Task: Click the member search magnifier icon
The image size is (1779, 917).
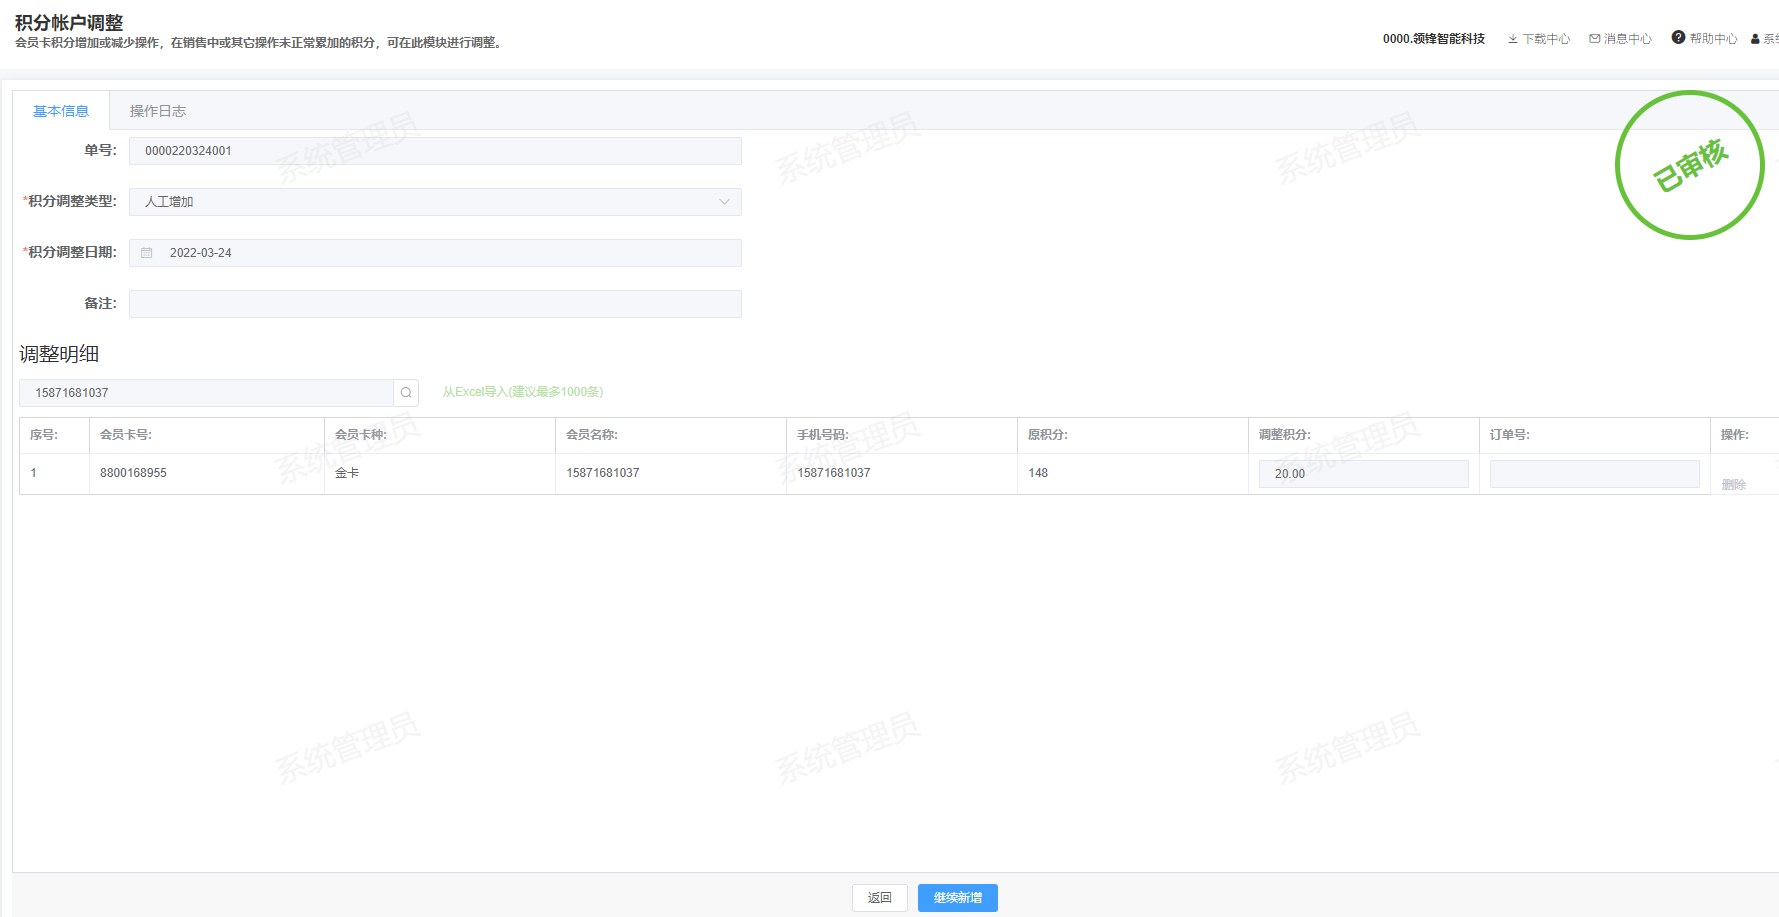Action: click(406, 393)
